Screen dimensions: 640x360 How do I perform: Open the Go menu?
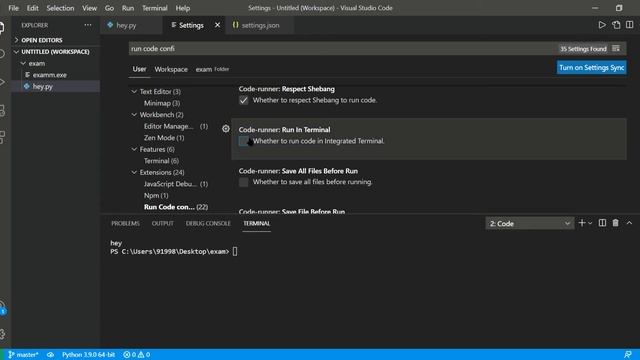point(109,8)
